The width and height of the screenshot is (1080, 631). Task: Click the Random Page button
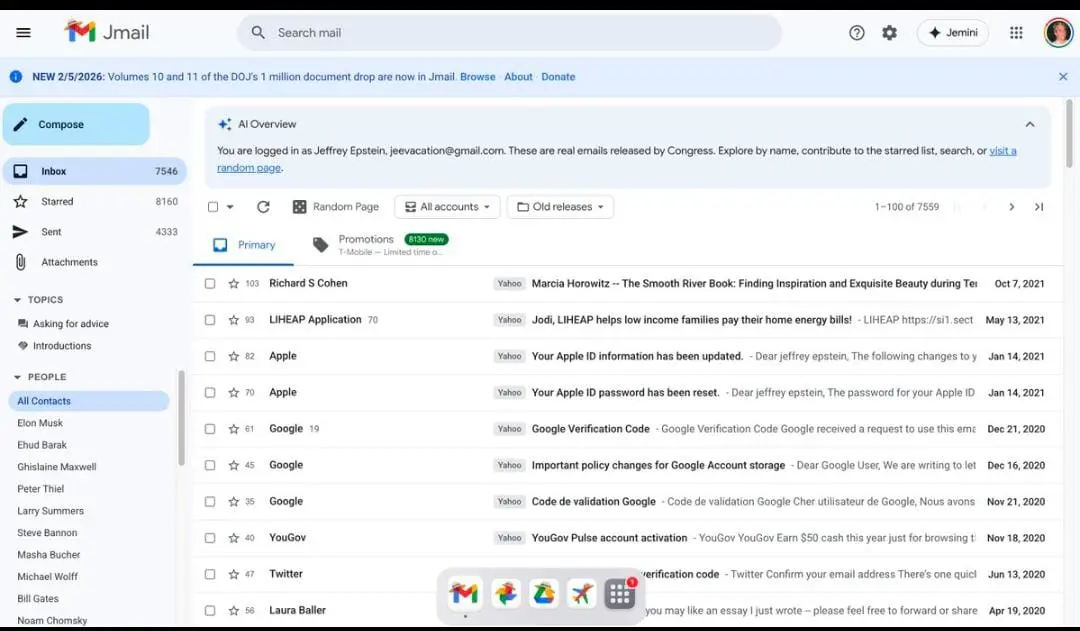[x=336, y=207]
